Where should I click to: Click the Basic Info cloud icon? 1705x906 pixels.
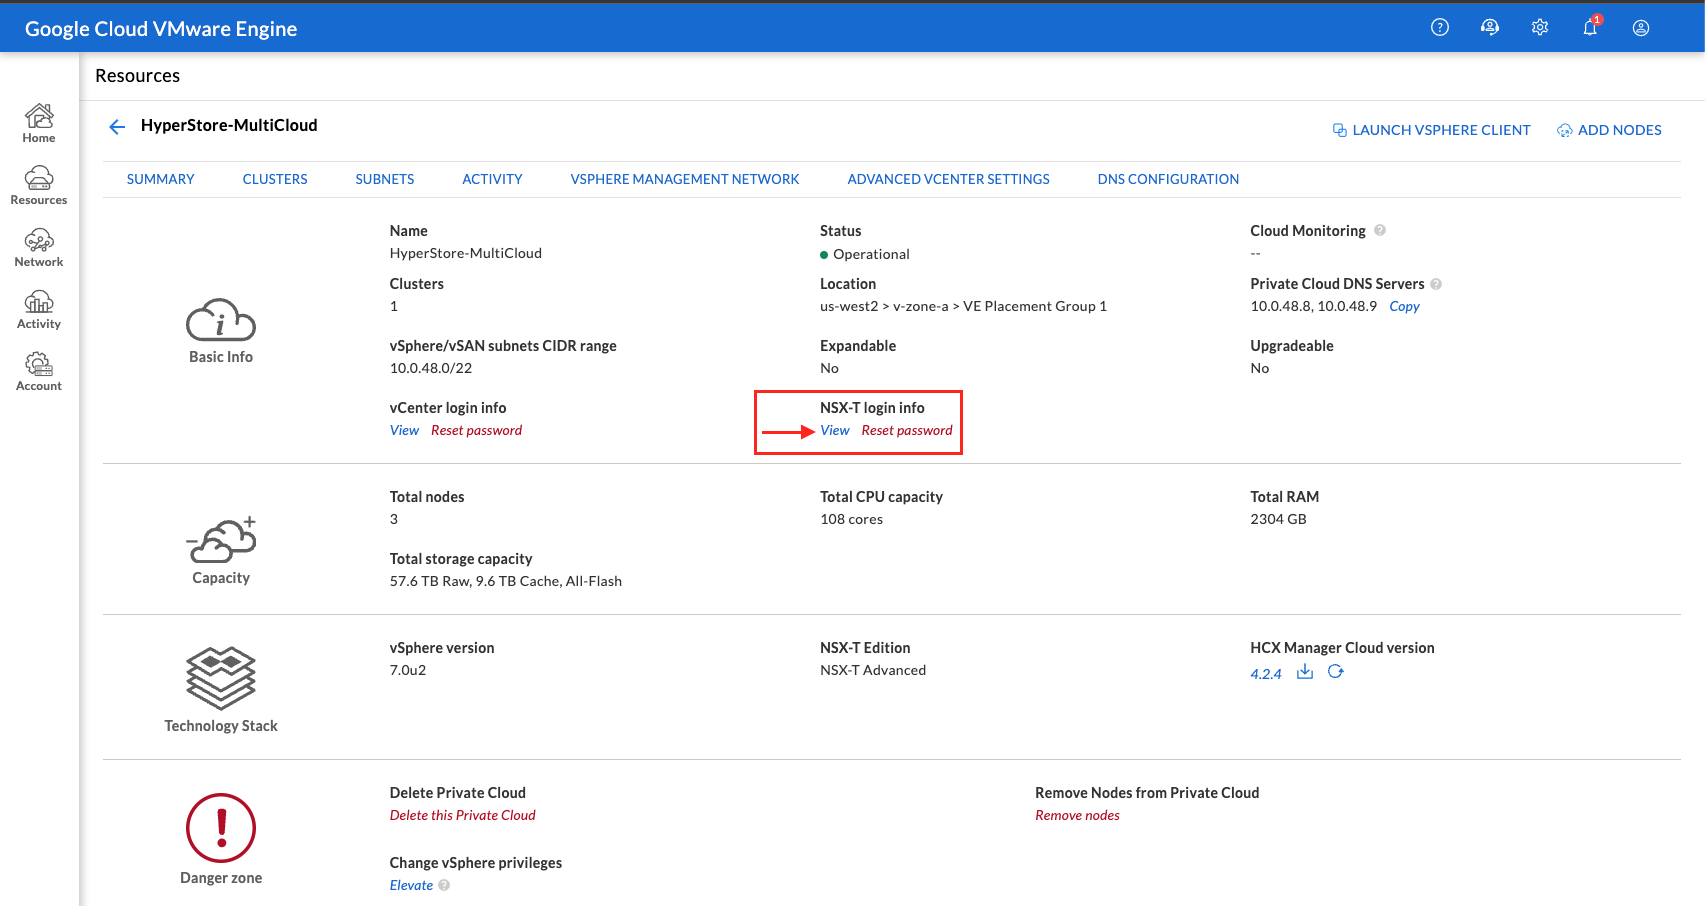pos(221,320)
